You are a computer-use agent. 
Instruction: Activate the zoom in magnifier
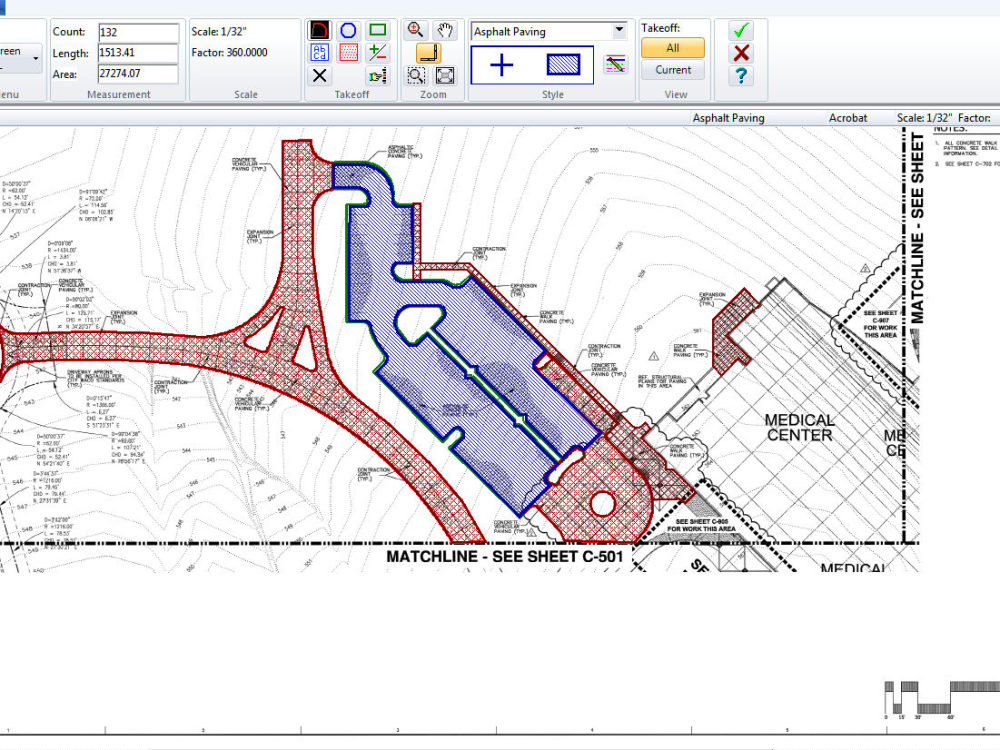pyautogui.click(x=415, y=30)
